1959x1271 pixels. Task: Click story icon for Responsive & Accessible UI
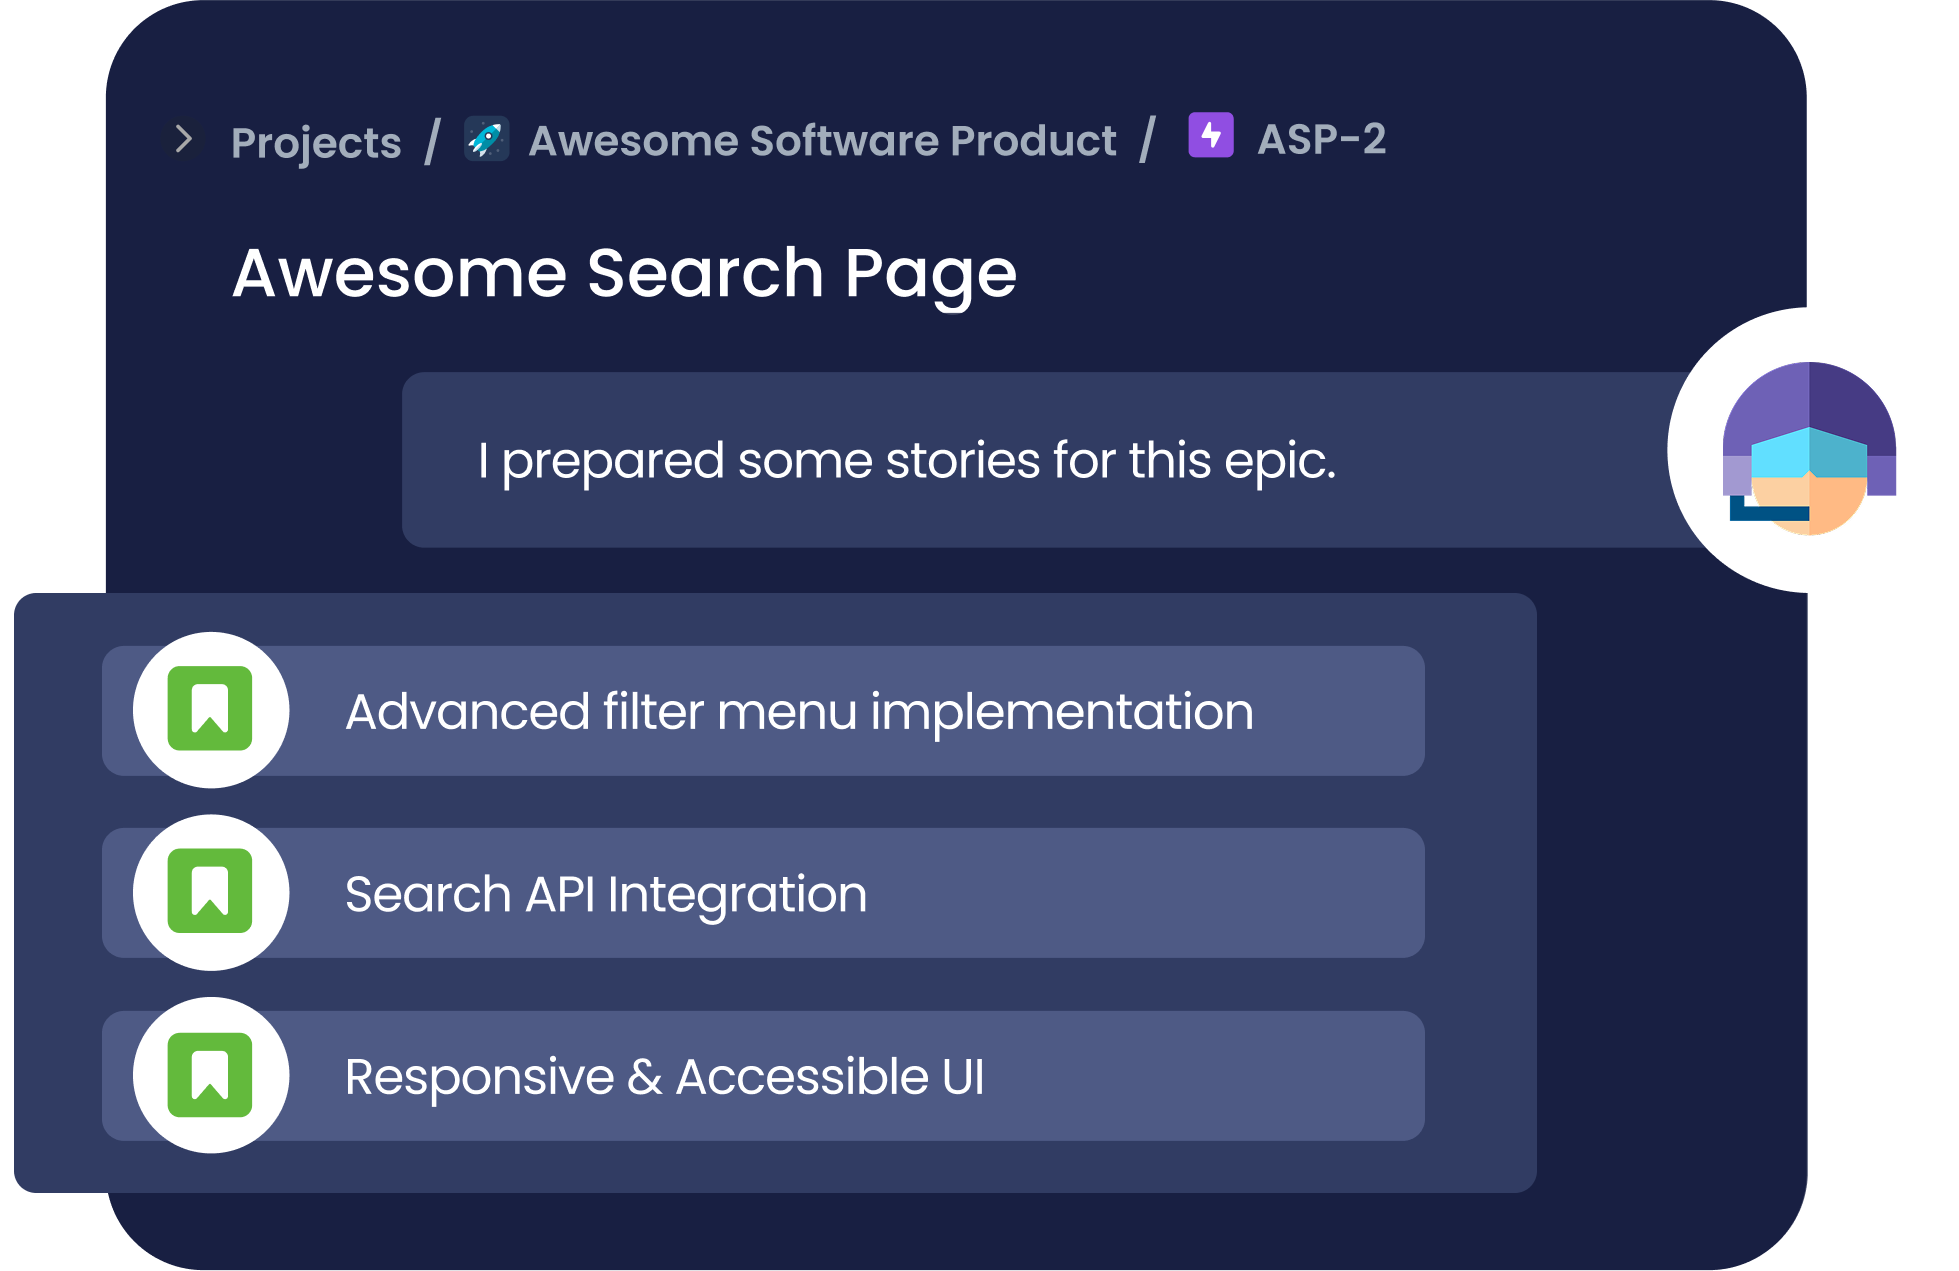[210, 1075]
